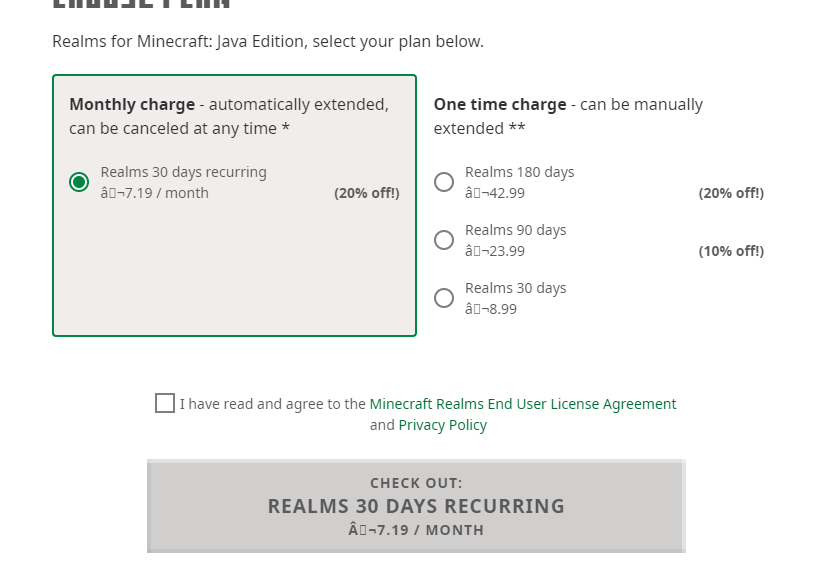Pick the Realms 90 days radio button
This screenshot has width=816, height=575.
point(444,240)
